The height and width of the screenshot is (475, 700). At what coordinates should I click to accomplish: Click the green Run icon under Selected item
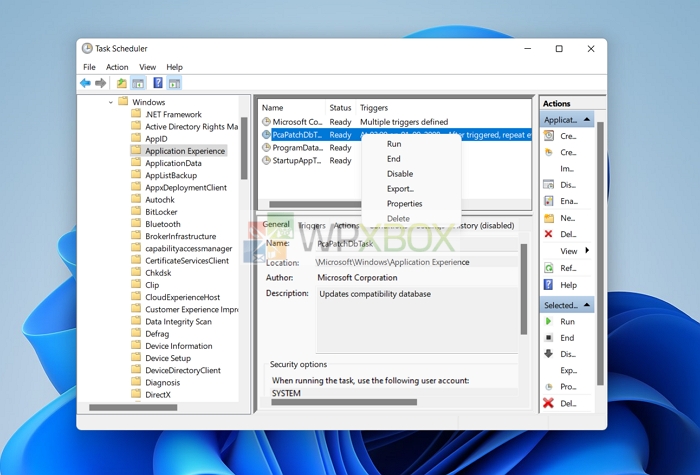click(549, 321)
